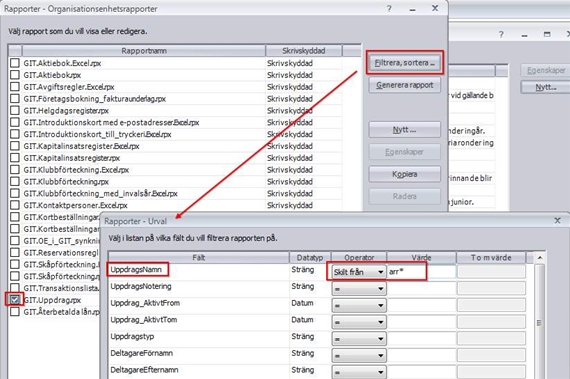The height and width of the screenshot is (379, 570).
Task: Tick the GIT.Helgdagsregister.rpx checkbox
Action: tap(15, 110)
